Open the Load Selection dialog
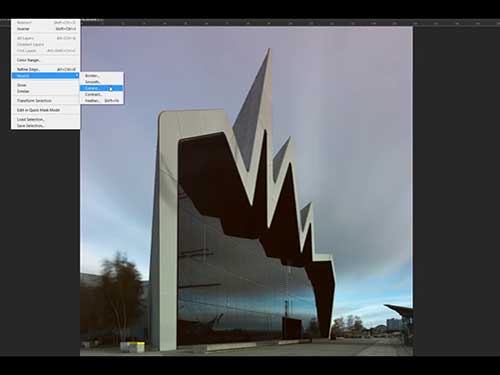Screen dimensions: 500x375 (x=45, y=119)
